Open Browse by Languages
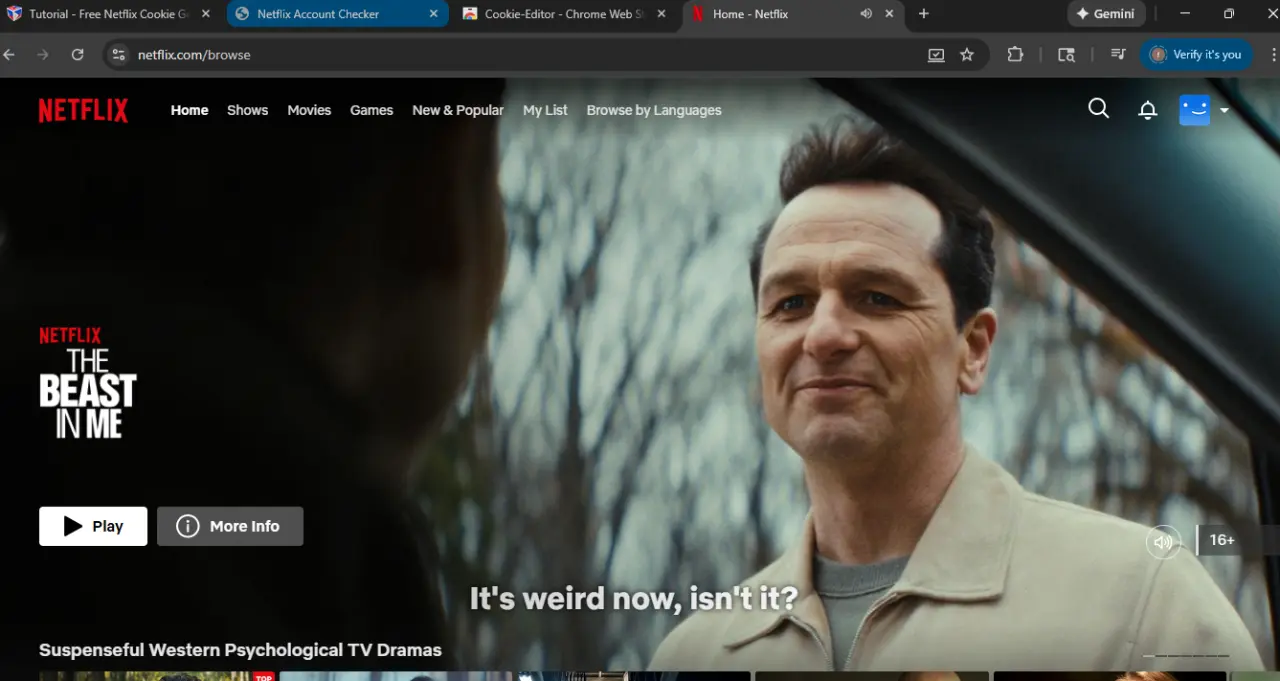Screen dimensions: 1280x681 point(654,110)
